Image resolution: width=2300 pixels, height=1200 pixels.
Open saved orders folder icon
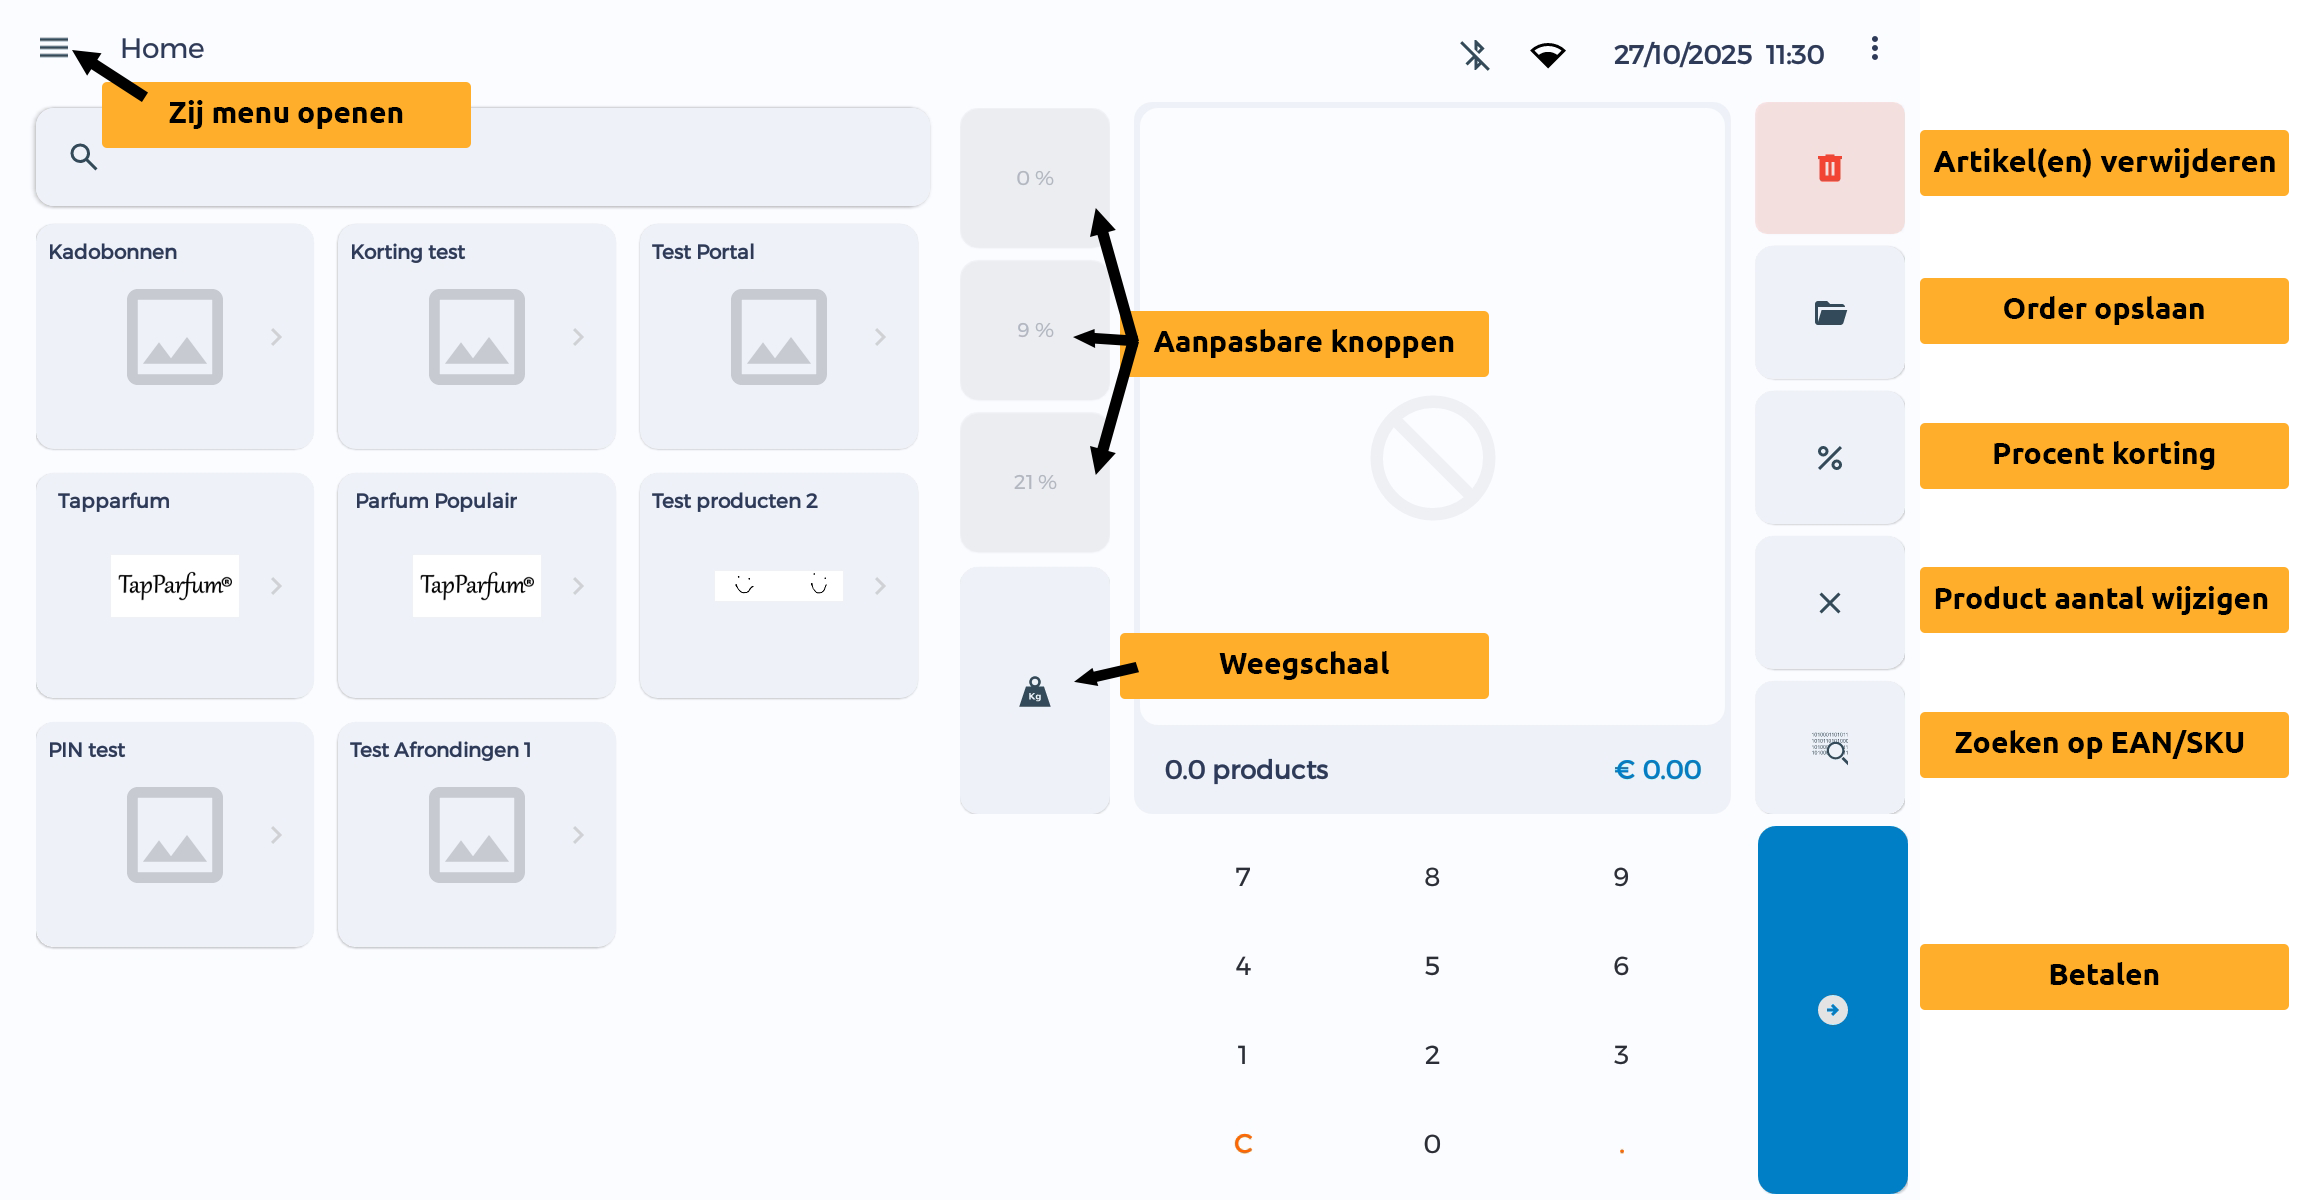[1829, 313]
